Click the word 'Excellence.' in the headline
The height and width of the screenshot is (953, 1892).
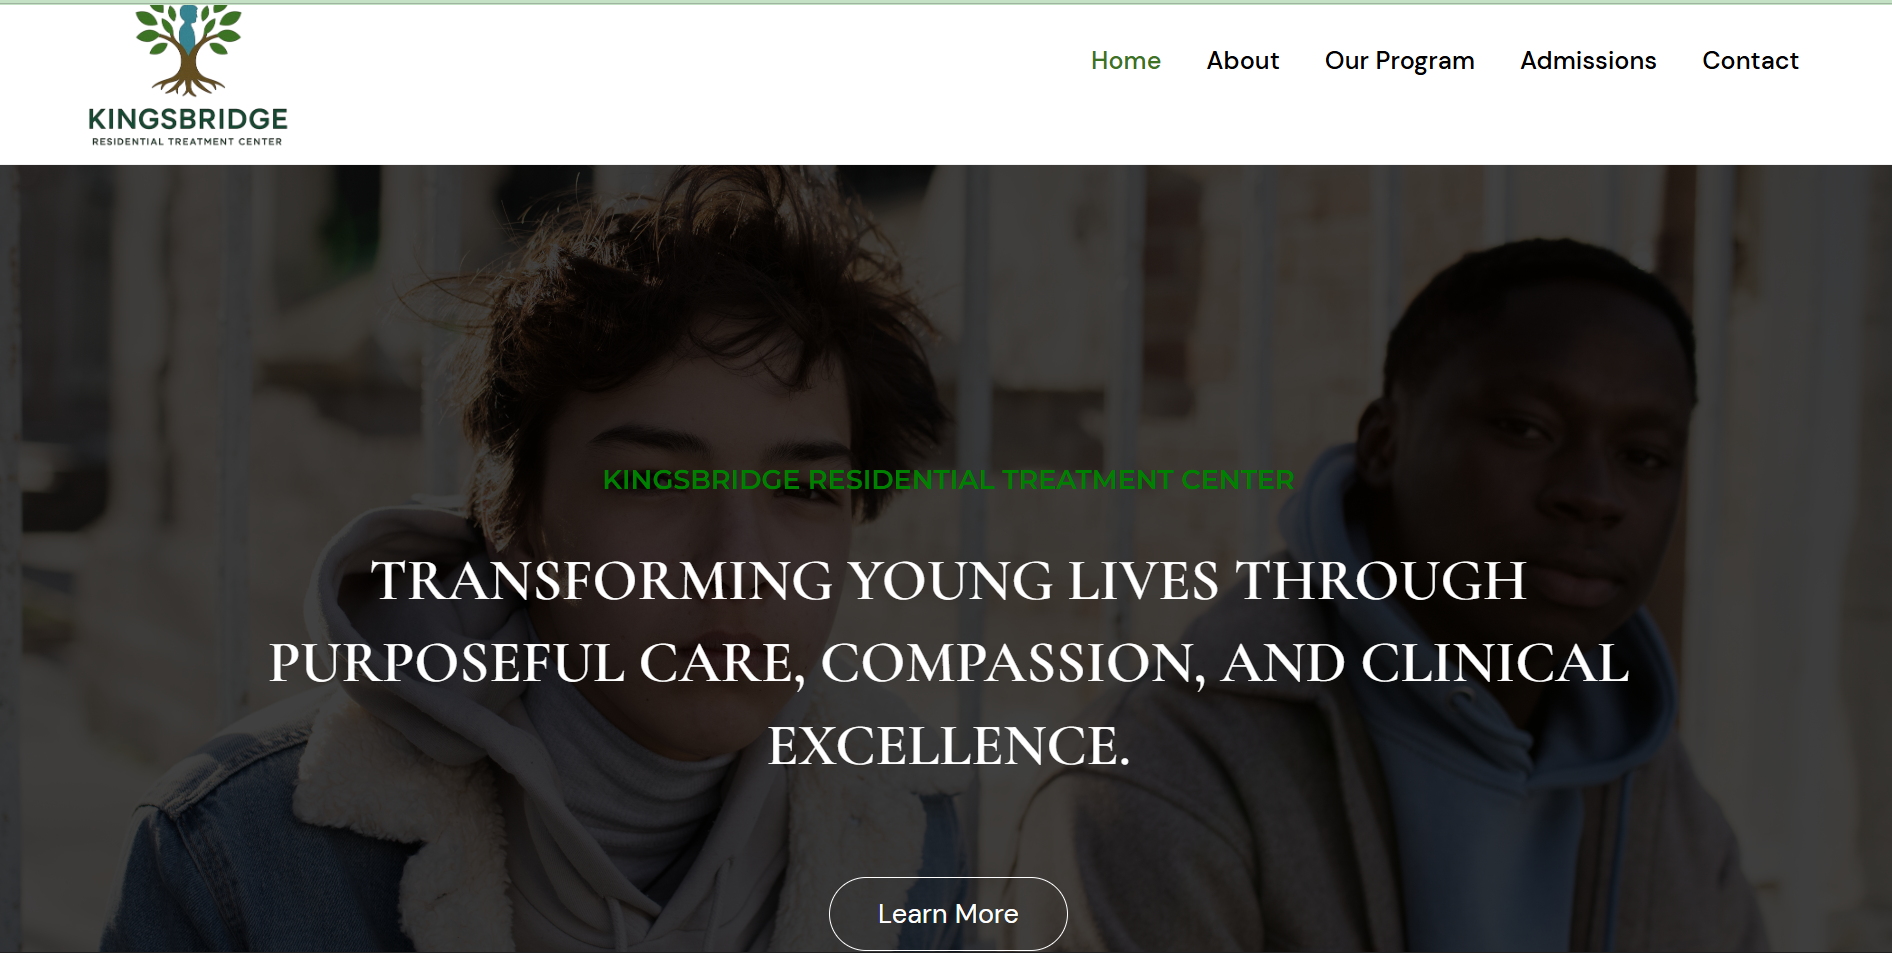[948, 746]
